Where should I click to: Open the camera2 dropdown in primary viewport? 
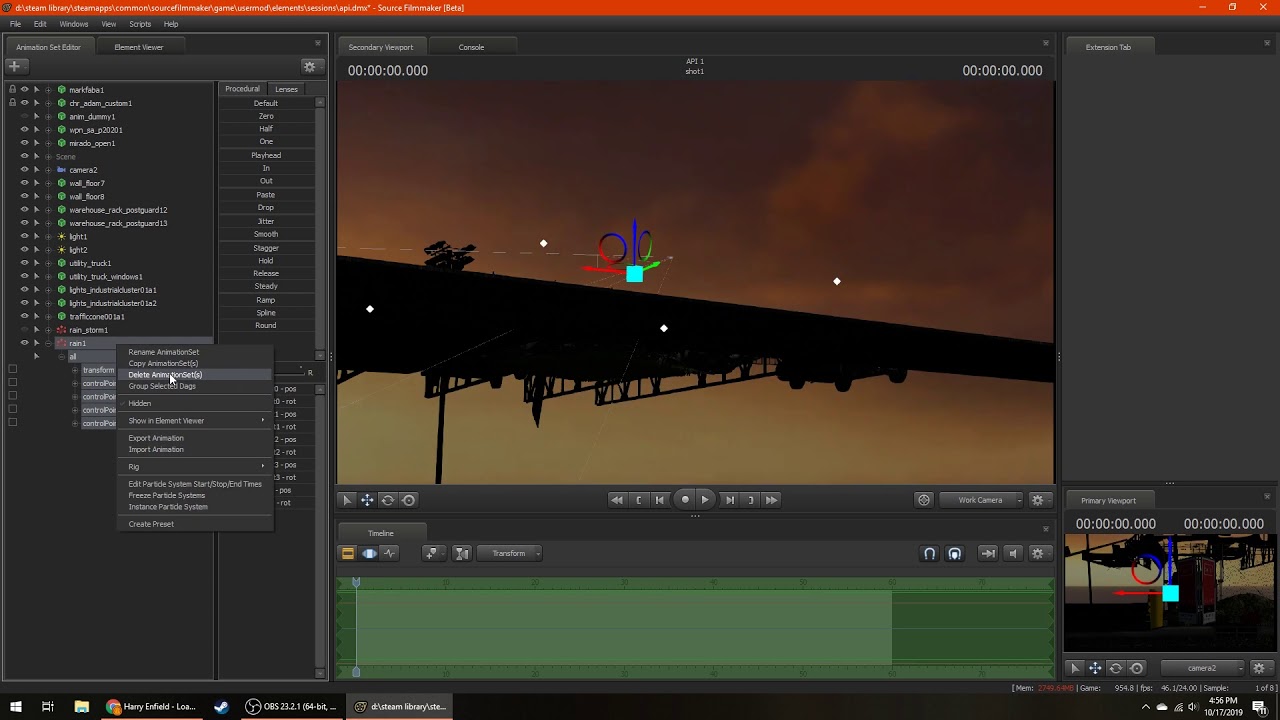click(1204, 668)
